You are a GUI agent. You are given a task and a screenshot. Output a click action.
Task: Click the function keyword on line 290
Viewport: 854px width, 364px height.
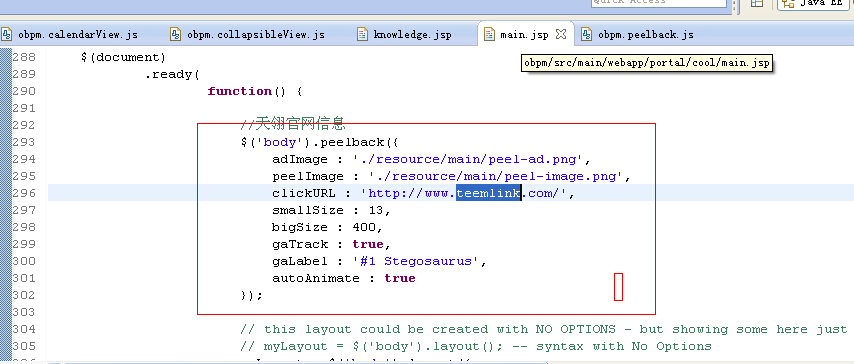(240, 91)
